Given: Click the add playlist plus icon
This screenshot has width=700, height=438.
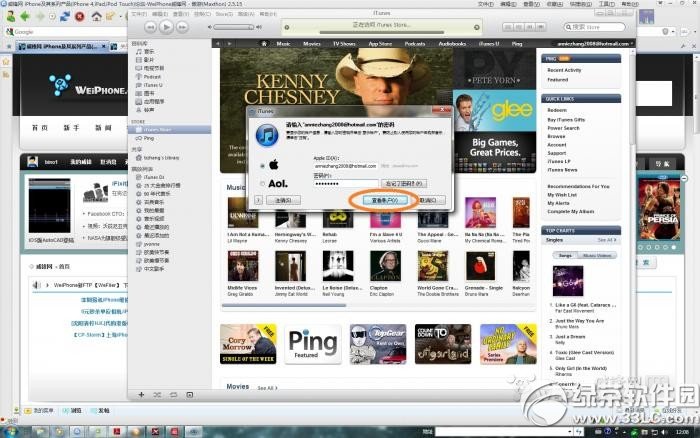Looking at the screenshot, I should click(141, 395).
